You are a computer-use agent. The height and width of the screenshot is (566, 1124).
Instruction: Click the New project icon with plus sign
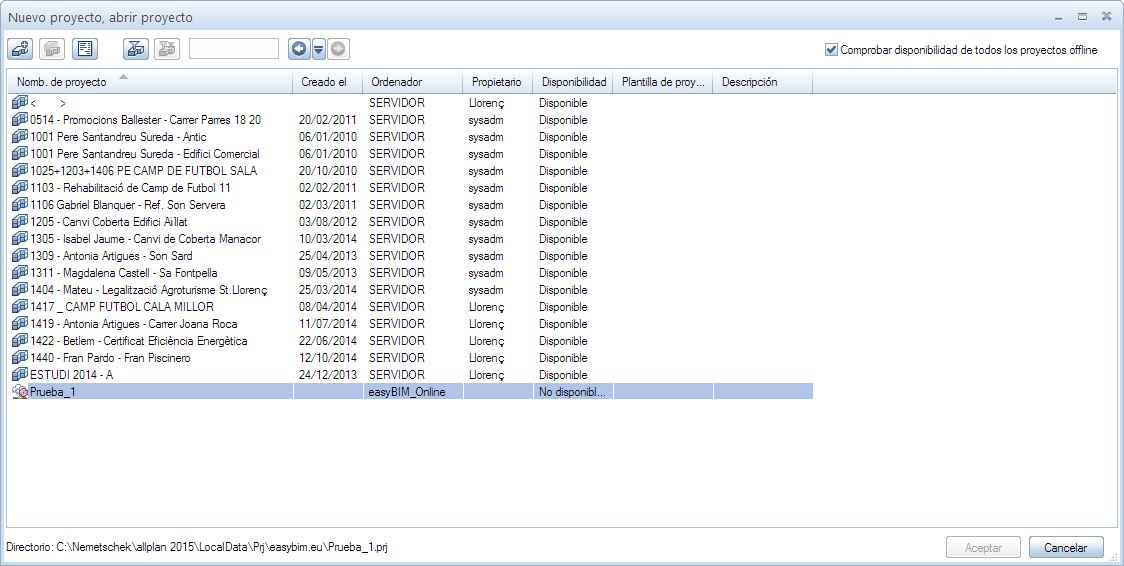click(x=20, y=49)
